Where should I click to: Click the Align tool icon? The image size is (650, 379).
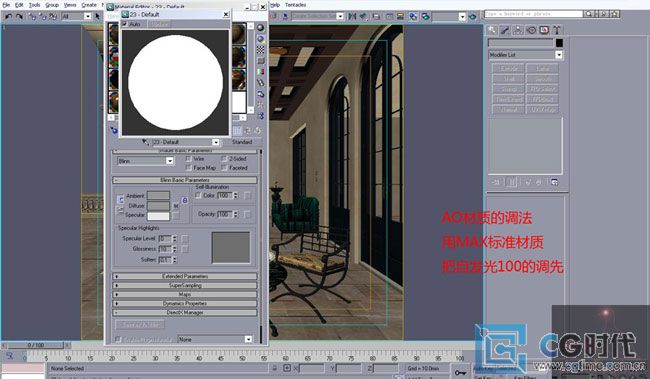364,16
